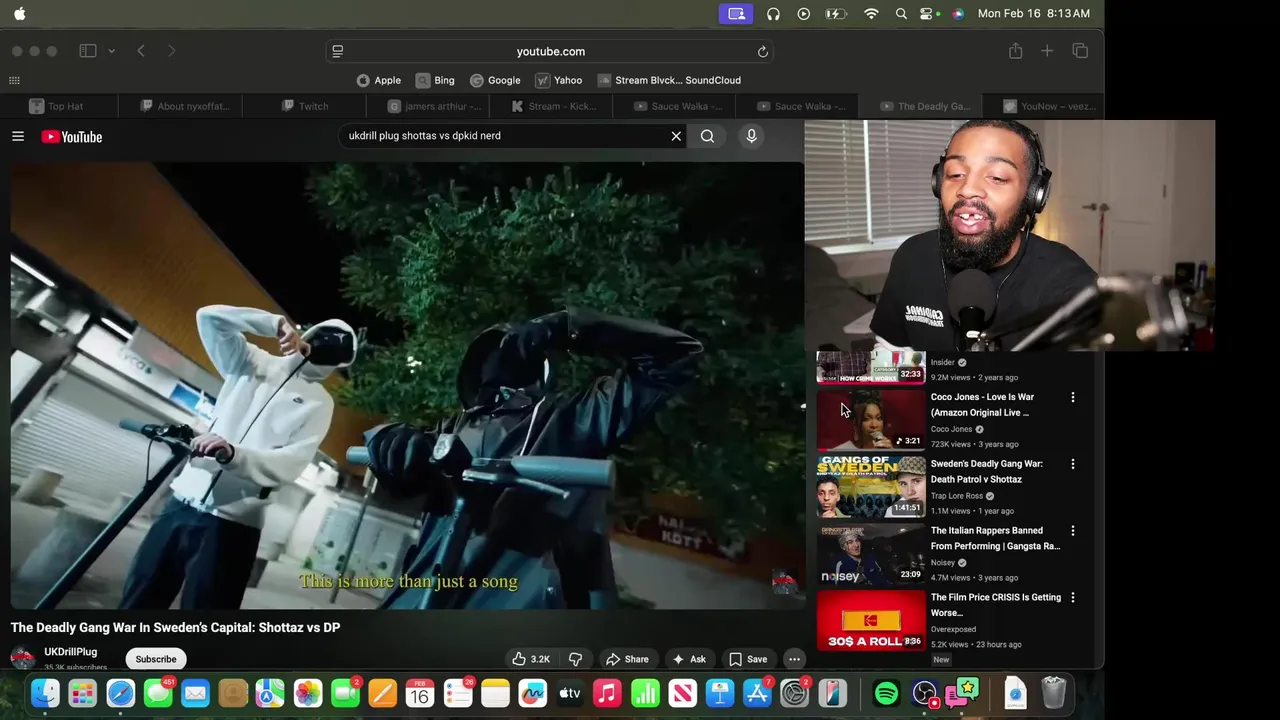Viewport: 1280px width, 720px height.
Task: Open the Yahoo bookmark
Action: pos(558,80)
